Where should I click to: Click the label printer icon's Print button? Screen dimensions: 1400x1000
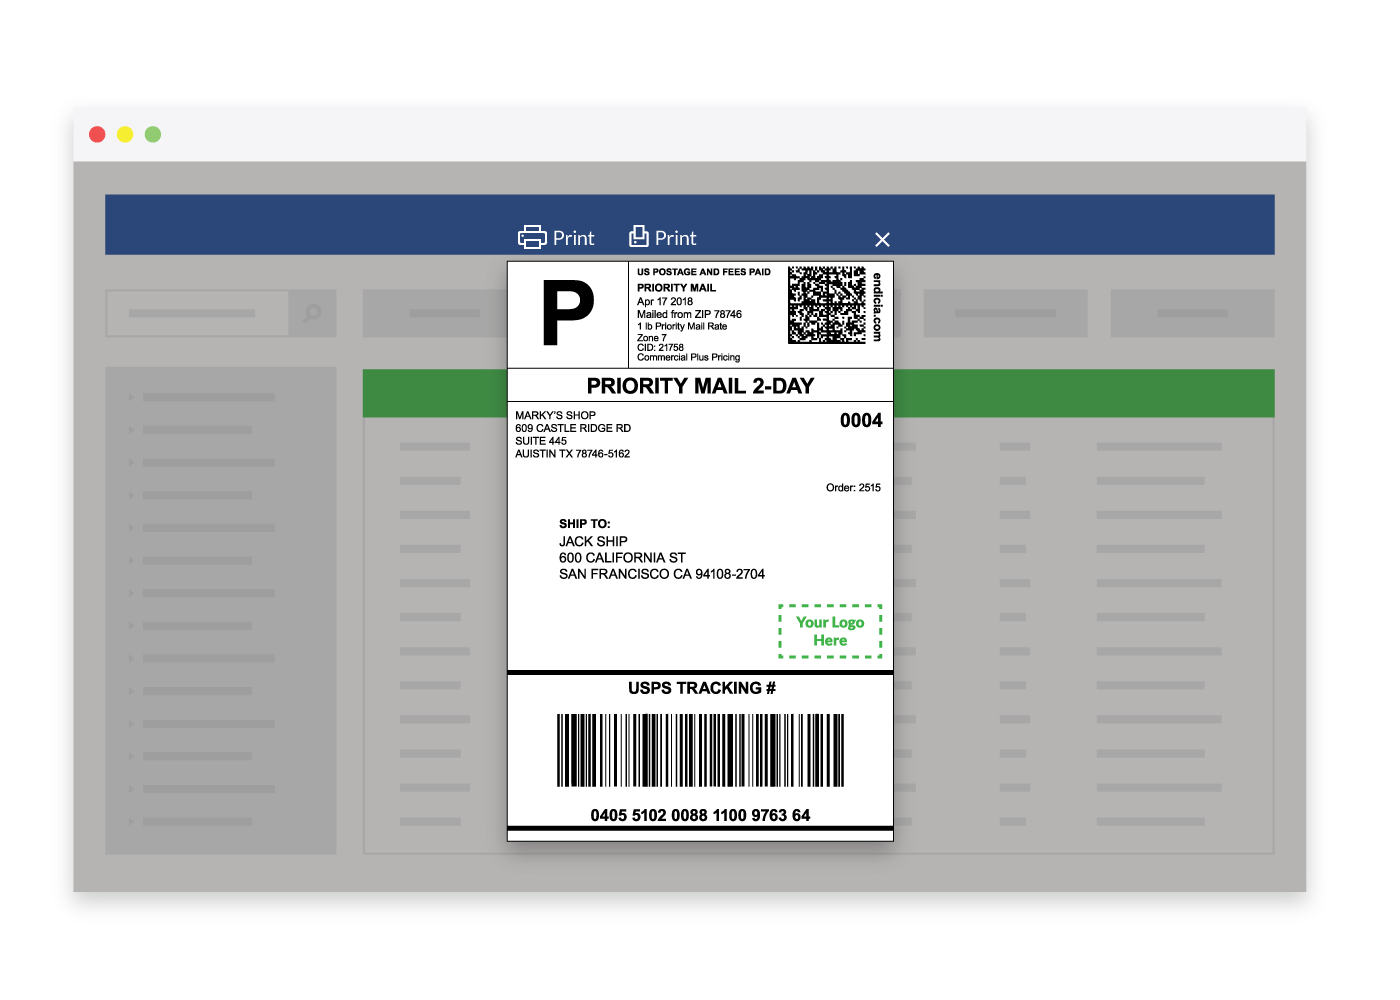[662, 238]
